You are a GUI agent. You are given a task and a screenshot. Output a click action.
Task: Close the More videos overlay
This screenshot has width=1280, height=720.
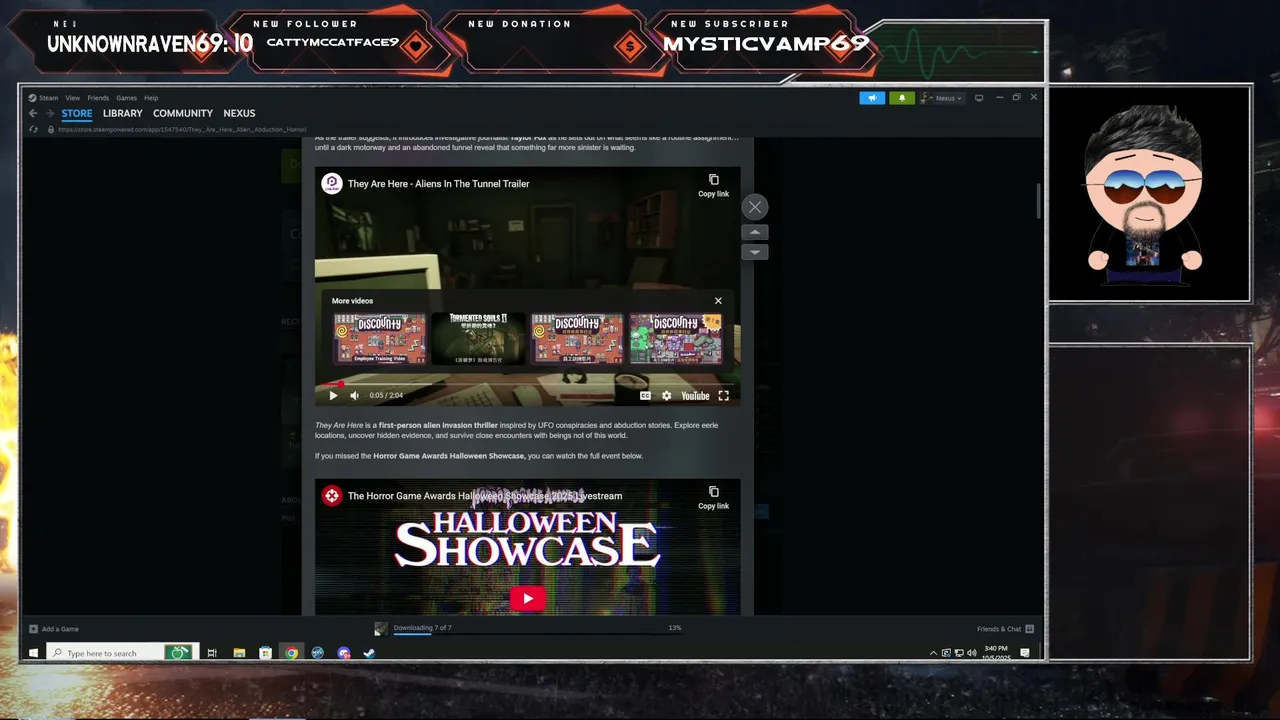pyautogui.click(x=718, y=300)
